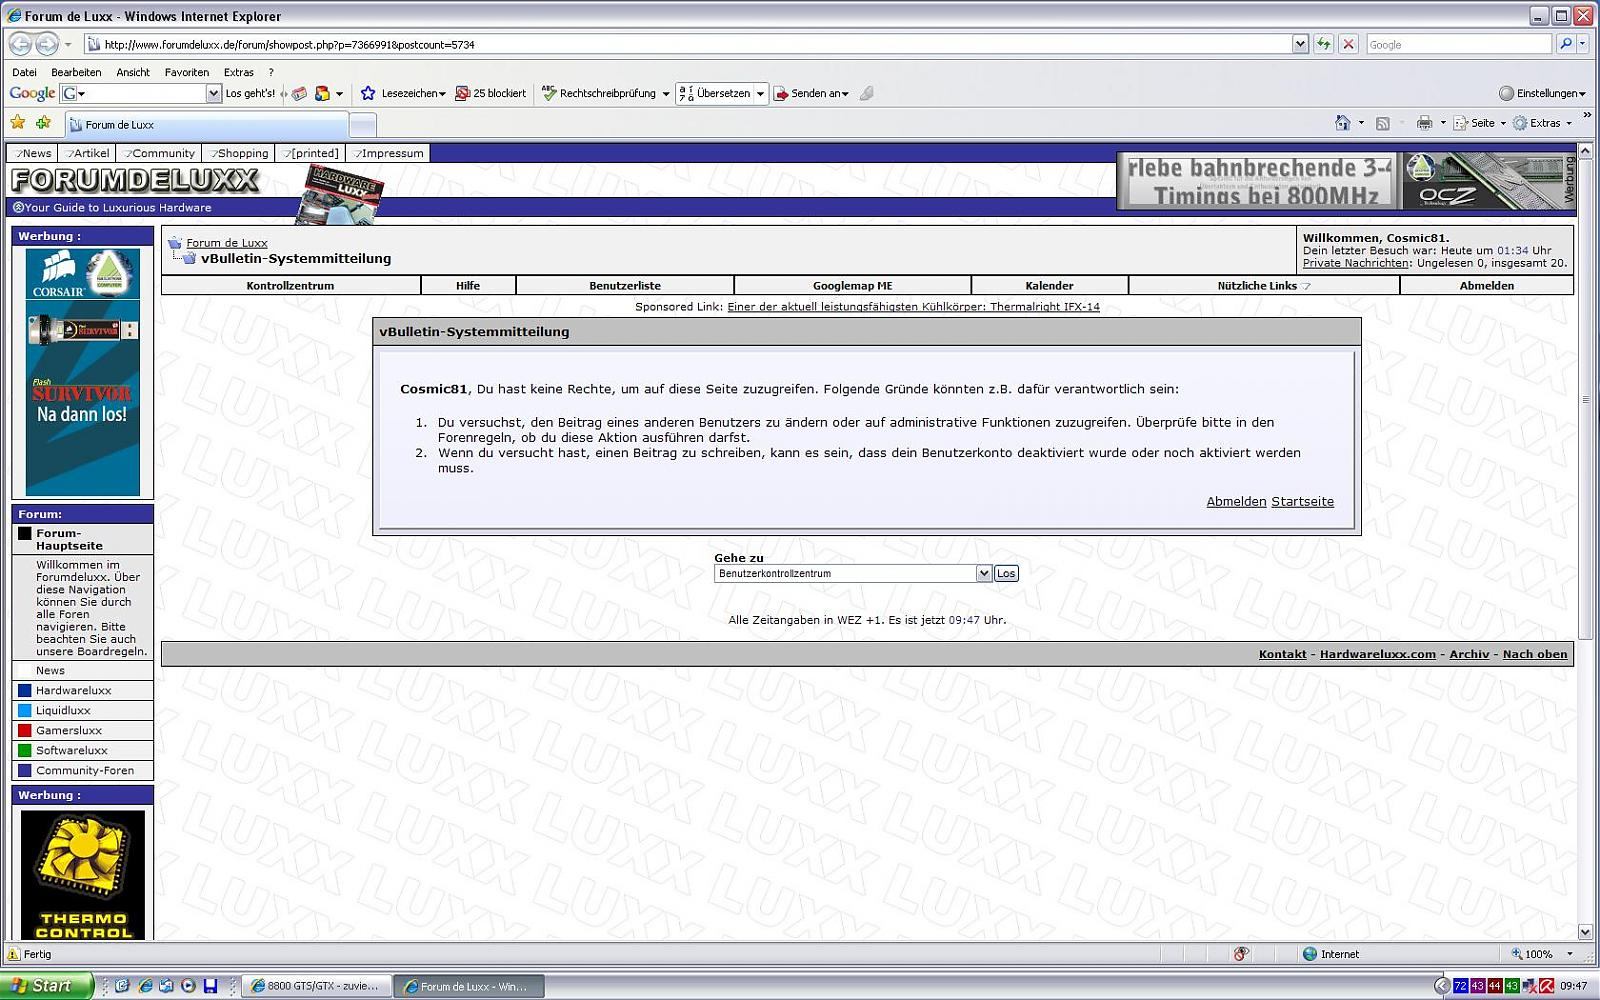This screenshot has width=1600, height=1000.
Task: Click the Show Desktop quick launch icon
Action: (x=122, y=986)
